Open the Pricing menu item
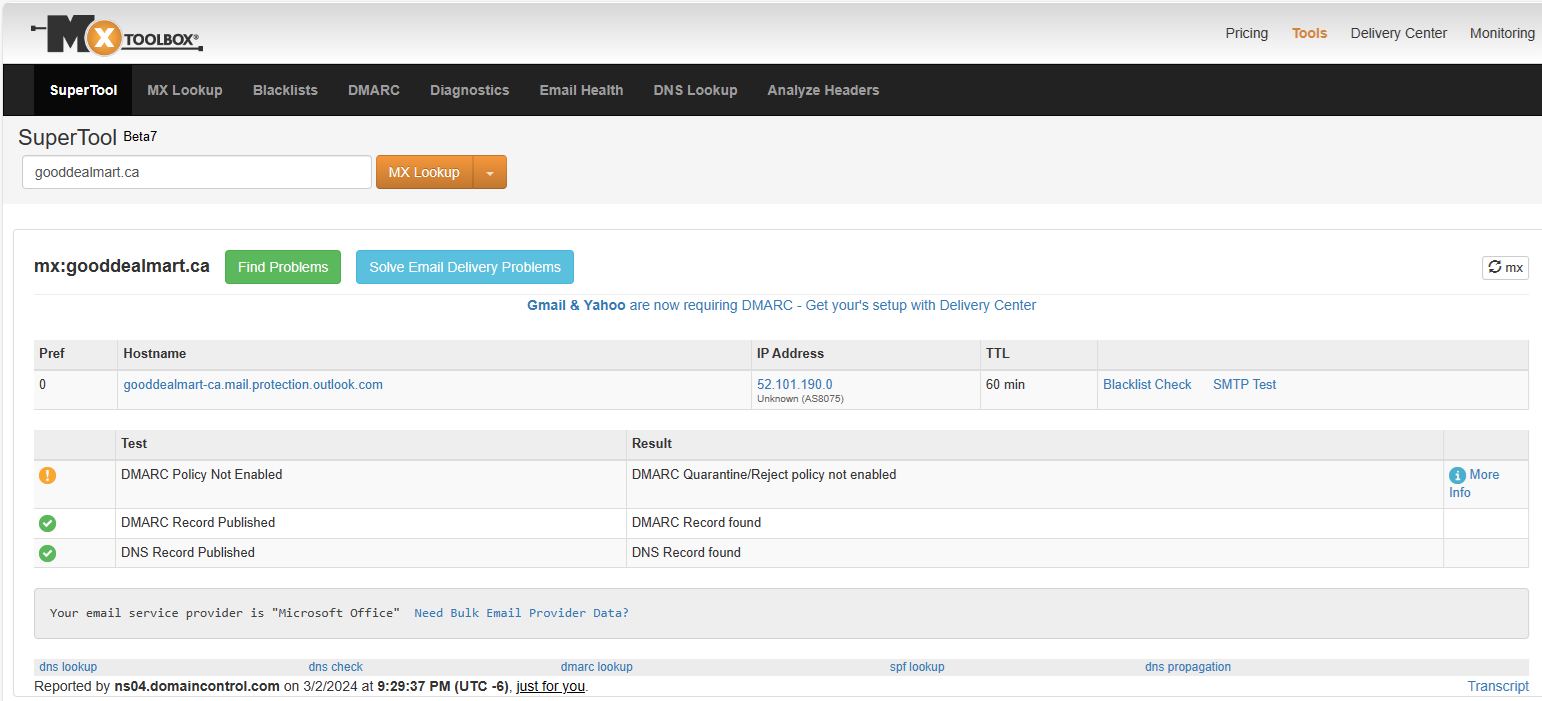The image size is (1542, 701). coord(1247,33)
